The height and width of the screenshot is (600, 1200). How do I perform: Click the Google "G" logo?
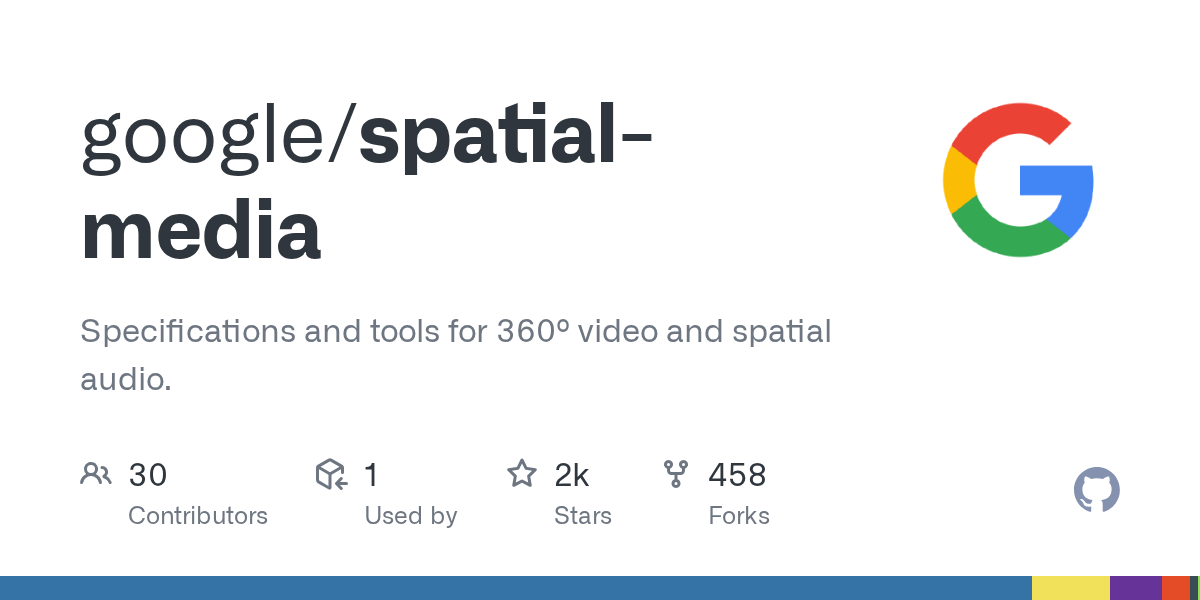(x=1018, y=180)
